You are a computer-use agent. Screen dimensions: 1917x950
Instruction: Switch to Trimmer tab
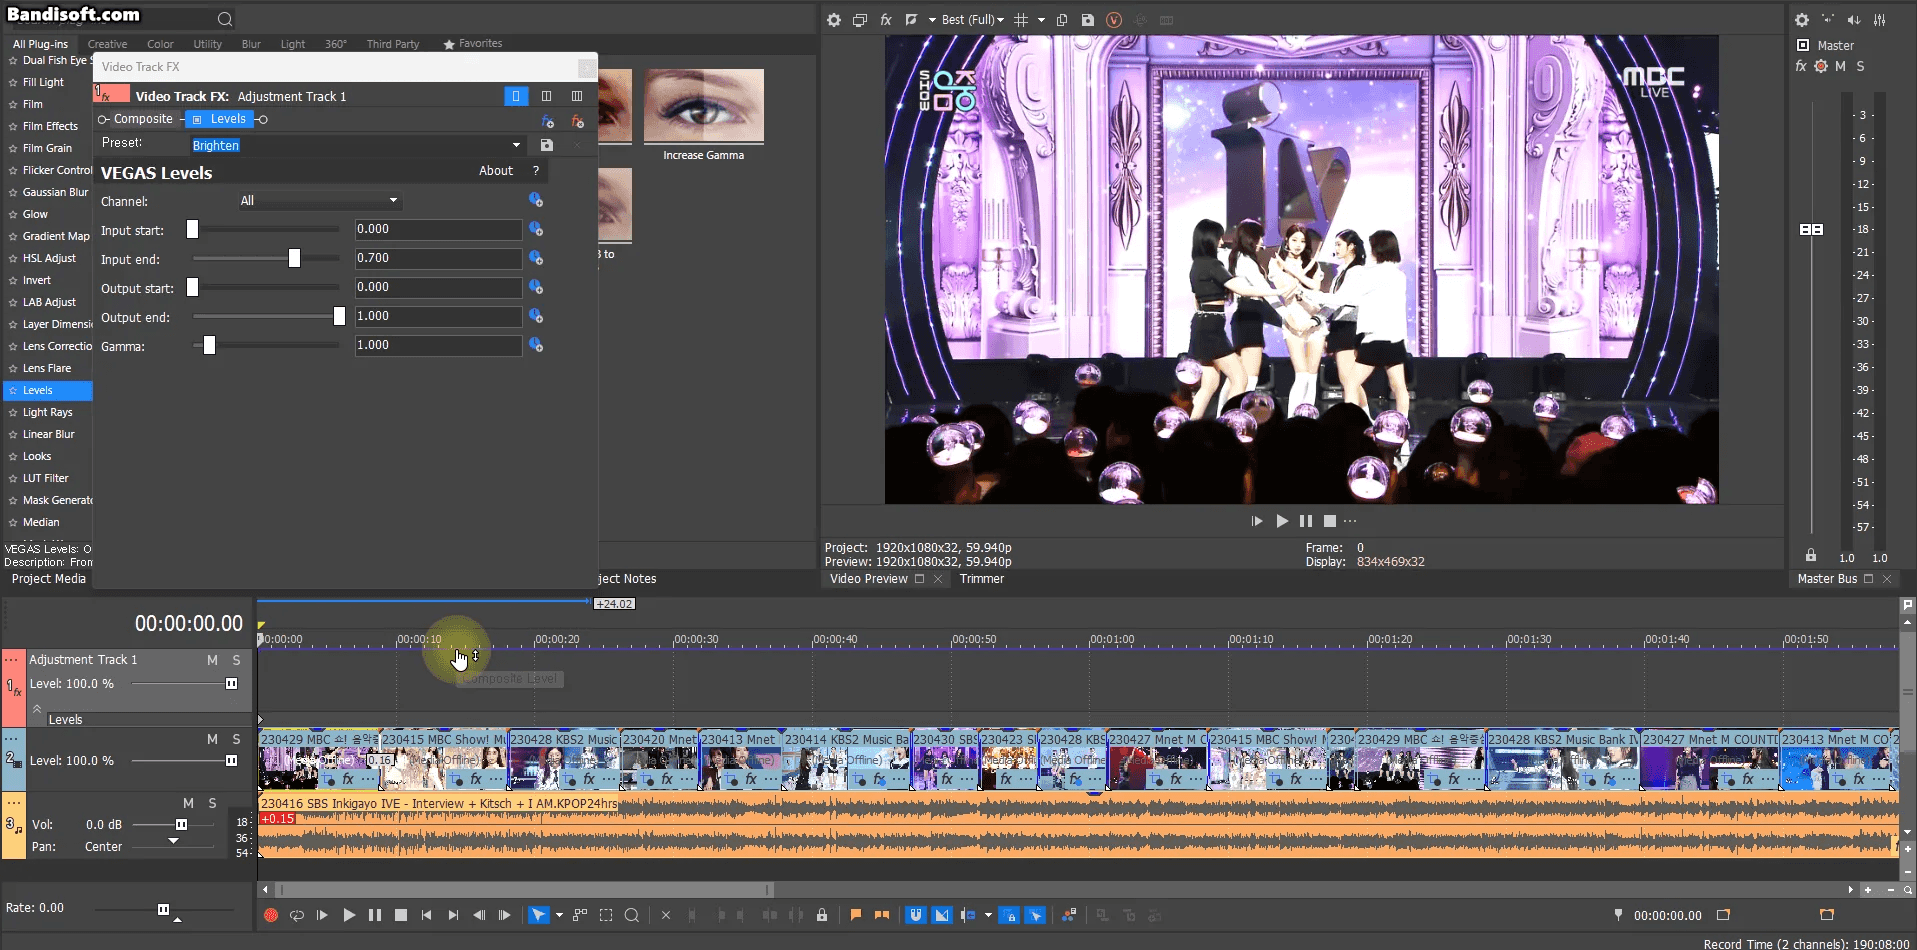tap(982, 579)
